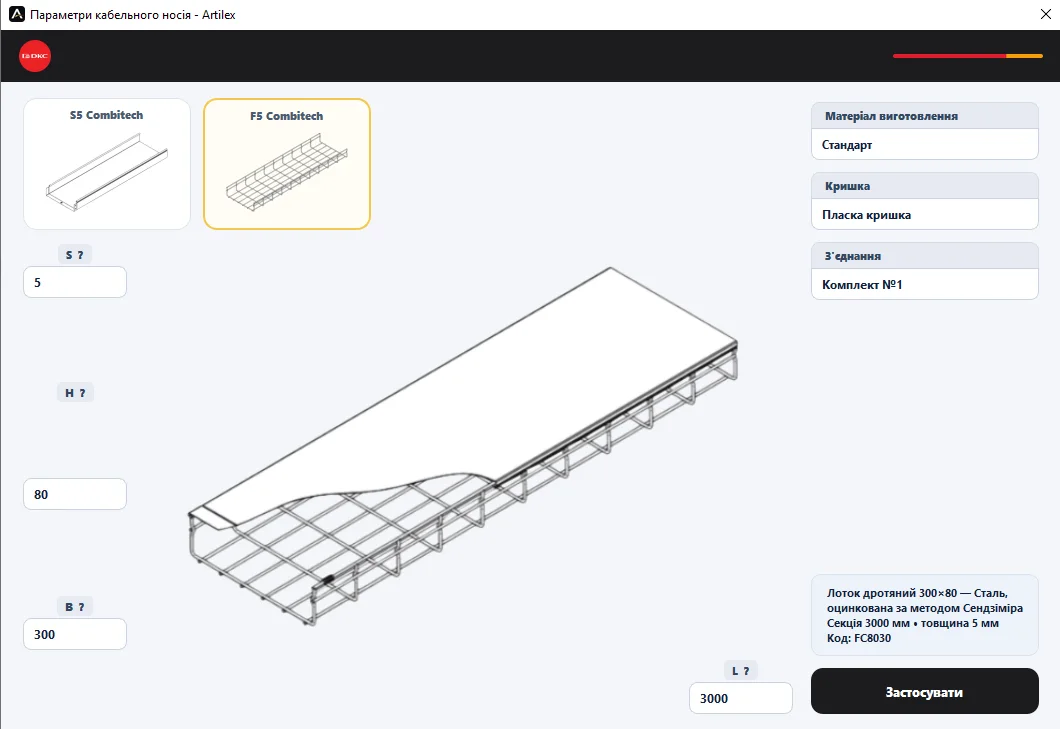This screenshot has height=729, width=1060.
Task: Click the red DKC logo icon
Action: coord(35,56)
